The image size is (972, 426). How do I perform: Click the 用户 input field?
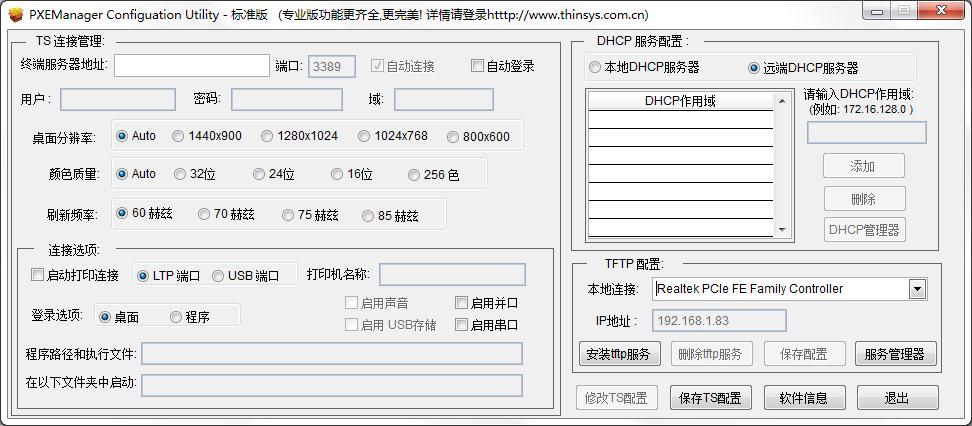pyautogui.click(x=118, y=99)
